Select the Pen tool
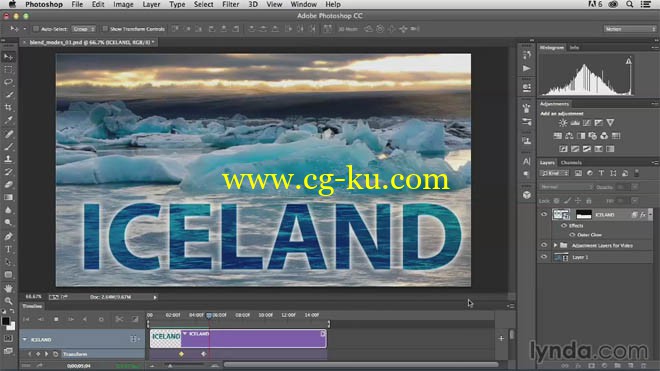The height and width of the screenshot is (371, 660). 8,236
